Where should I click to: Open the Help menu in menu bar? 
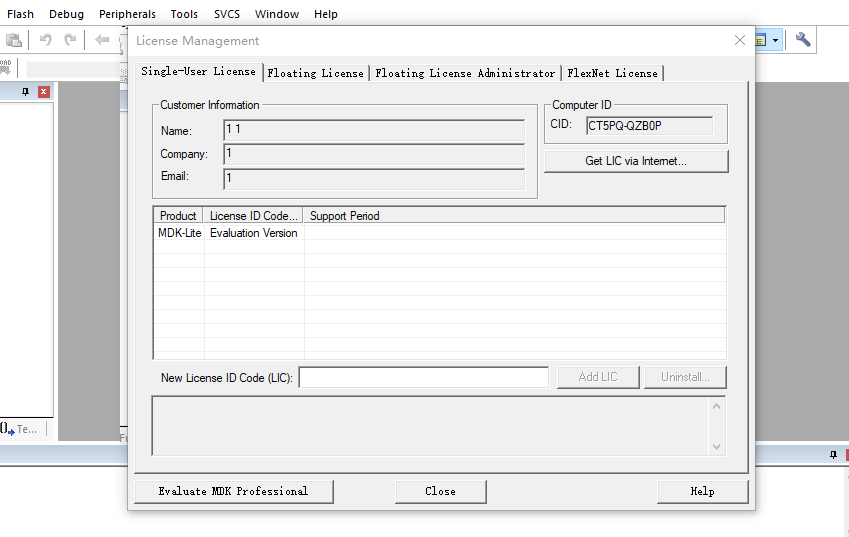(x=325, y=14)
